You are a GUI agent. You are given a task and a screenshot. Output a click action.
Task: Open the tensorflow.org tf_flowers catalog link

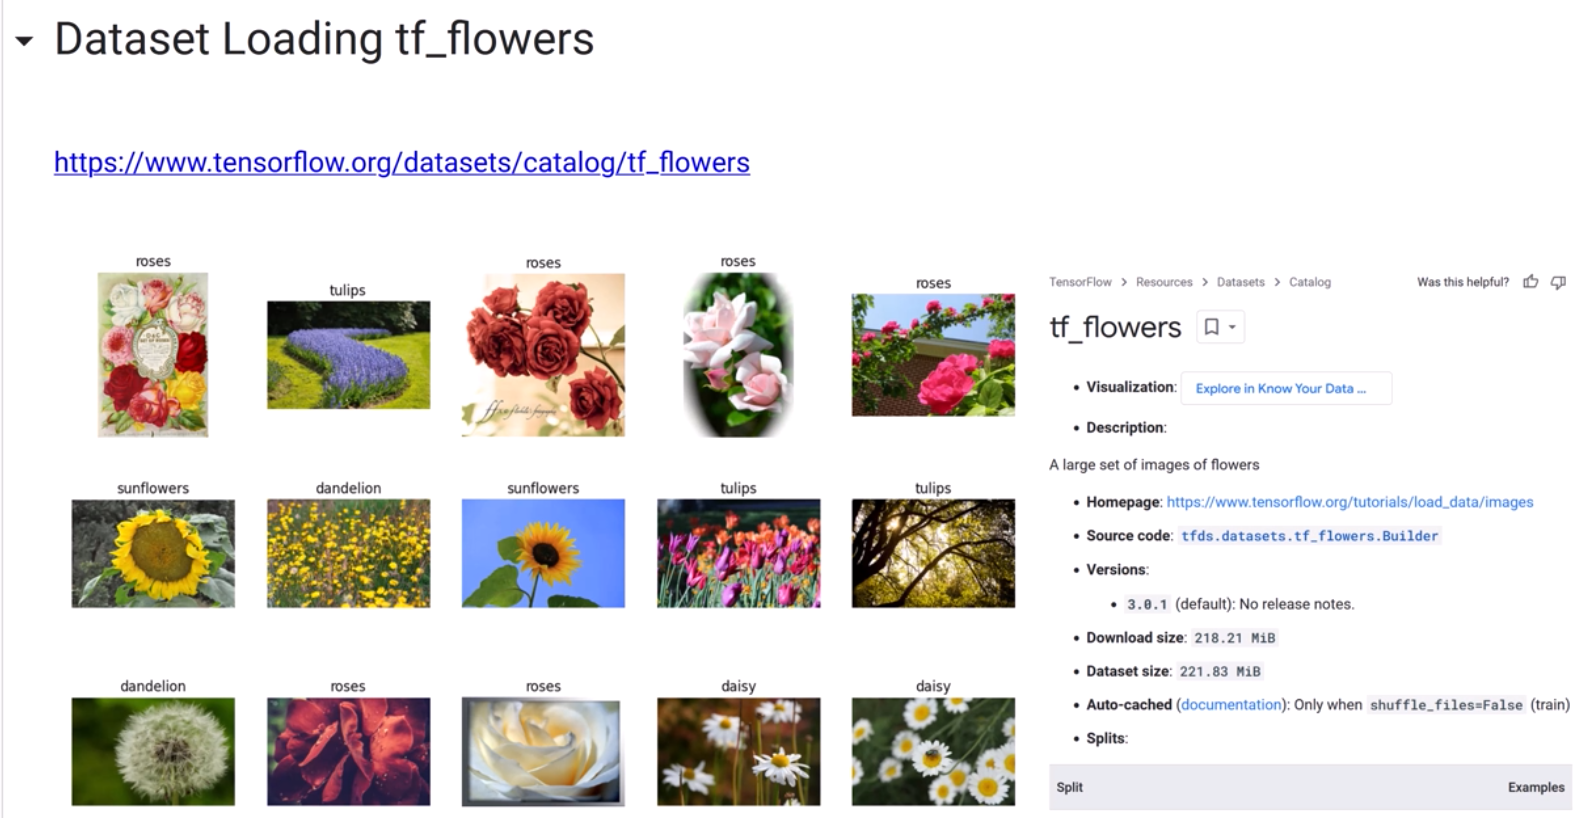401,162
